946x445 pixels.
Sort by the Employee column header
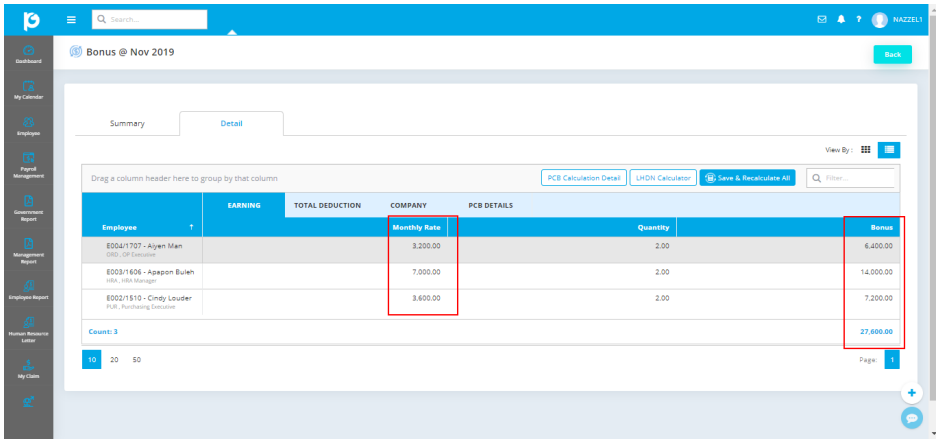pos(137,227)
